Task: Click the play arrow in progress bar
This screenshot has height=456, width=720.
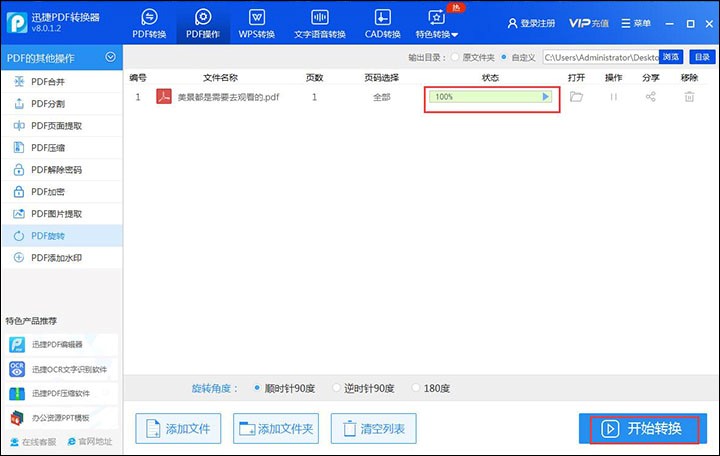Action: [545, 96]
